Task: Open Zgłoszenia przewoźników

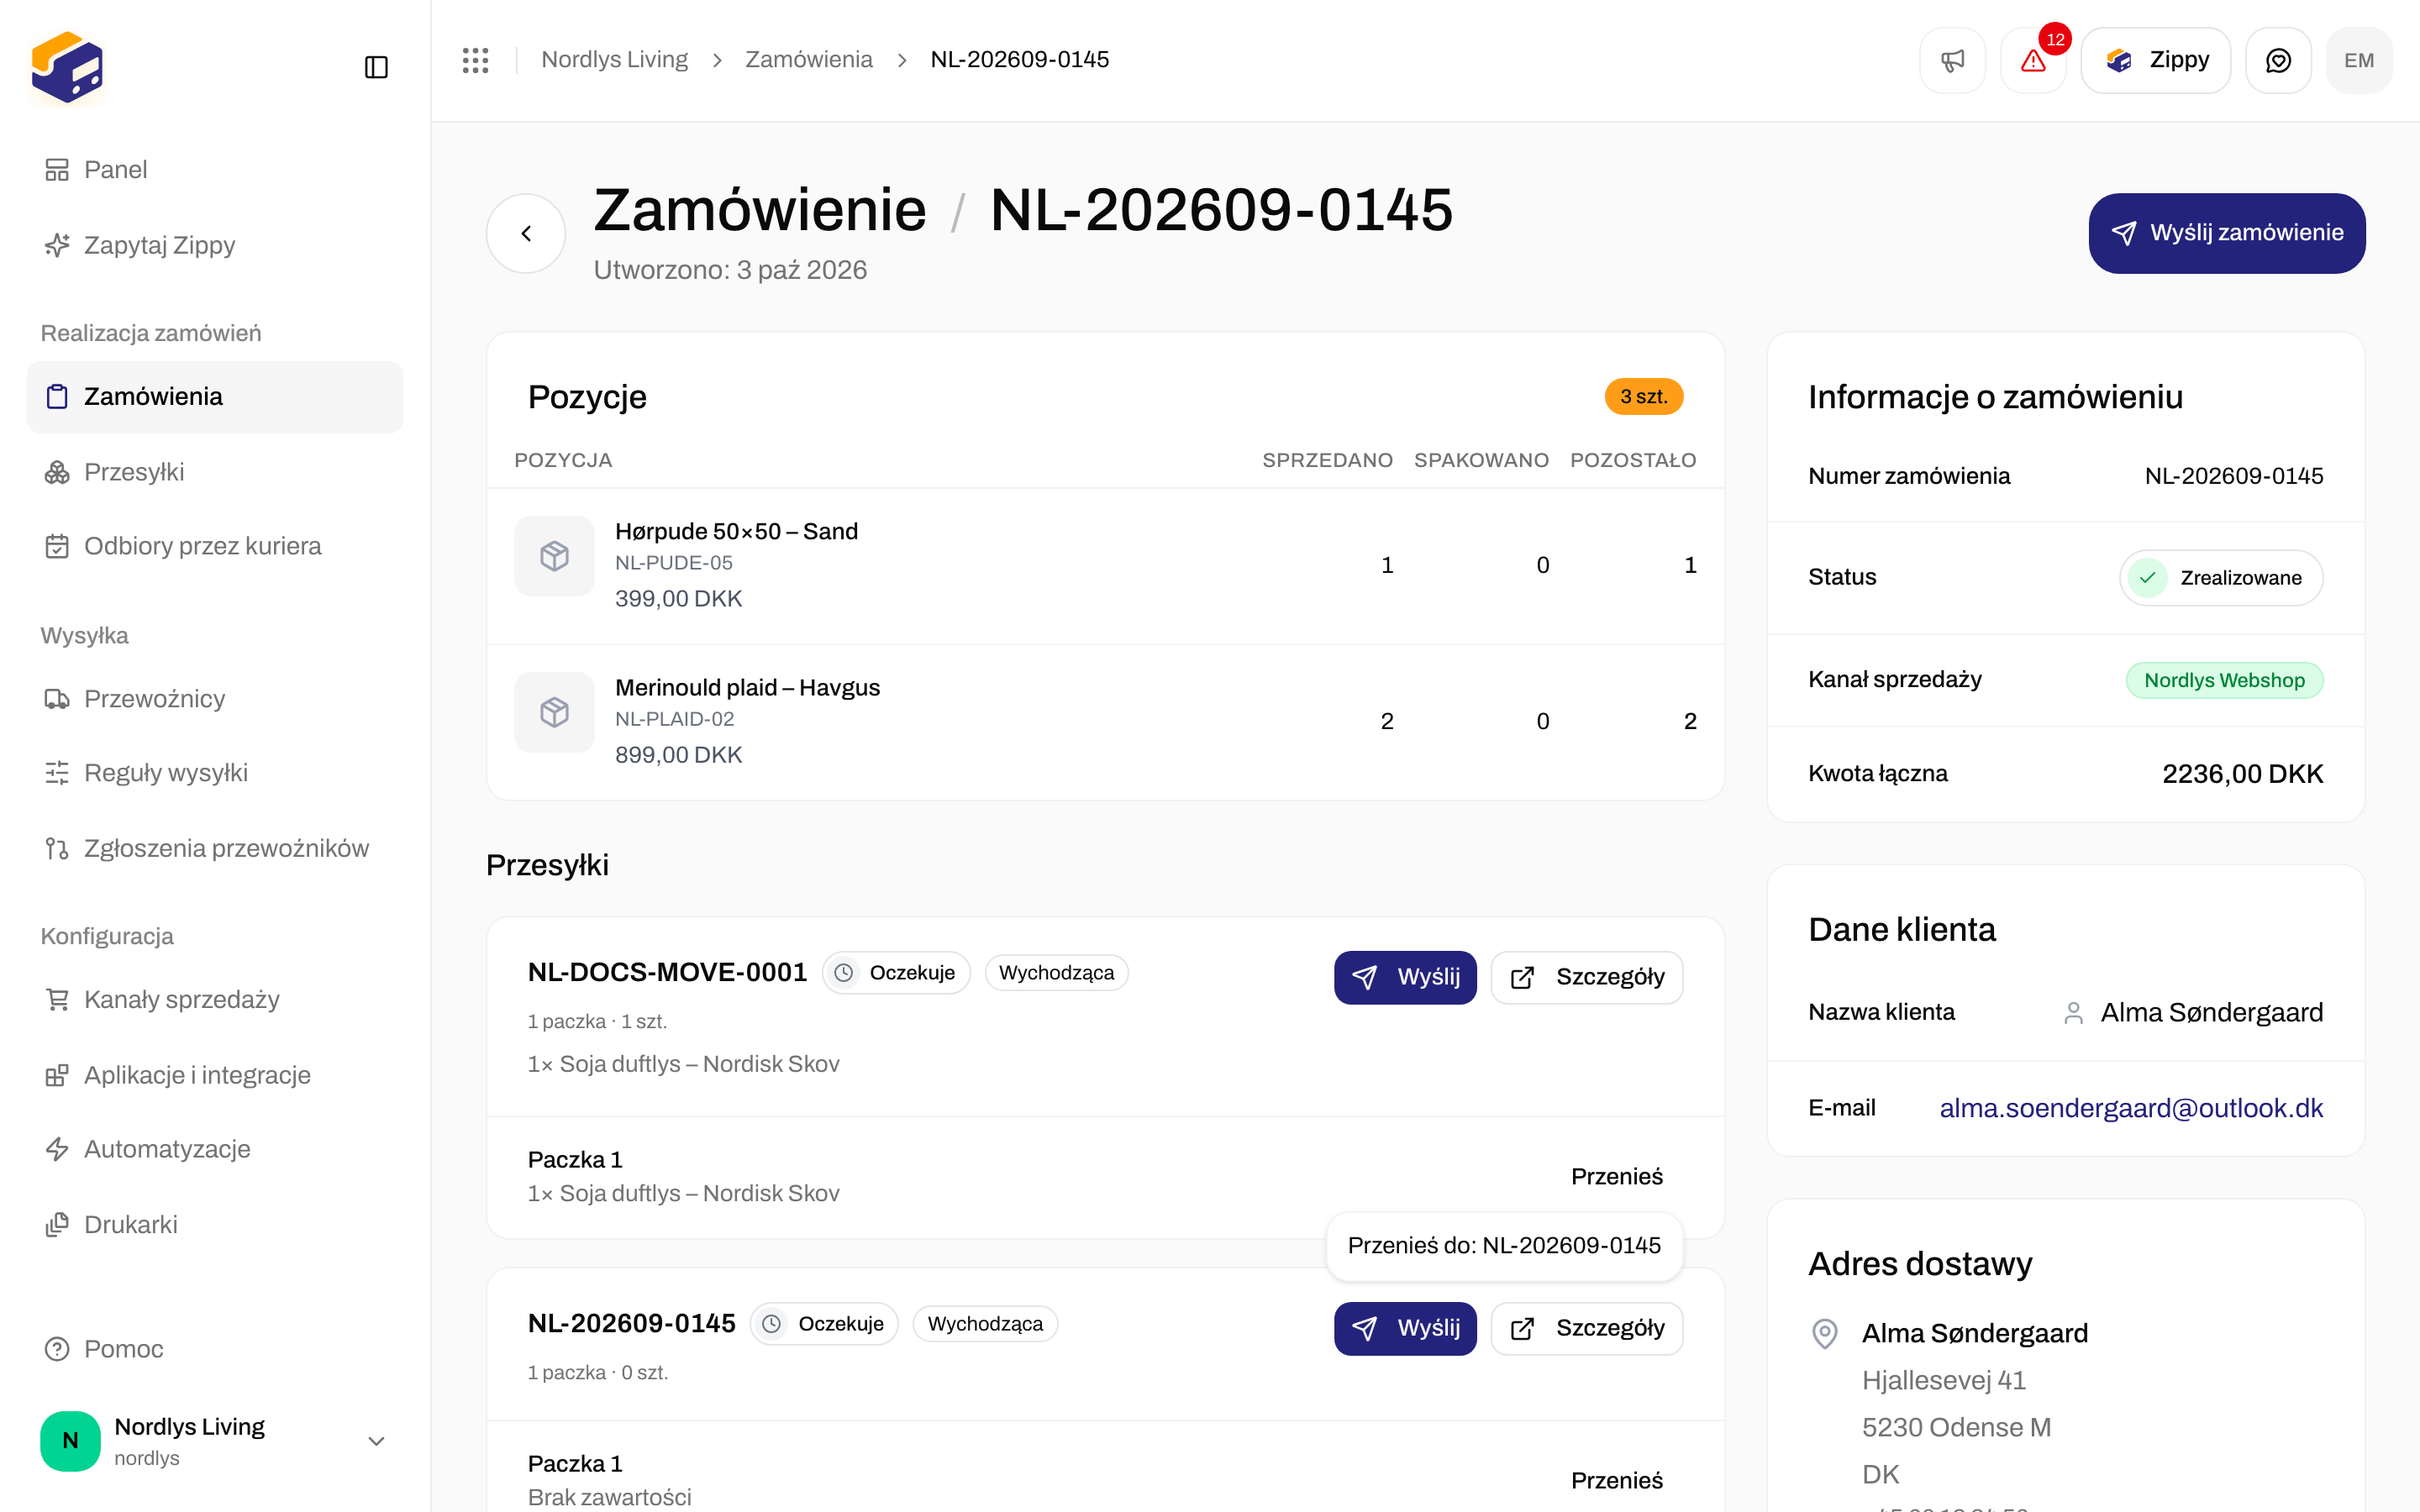Action: coord(215,848)
